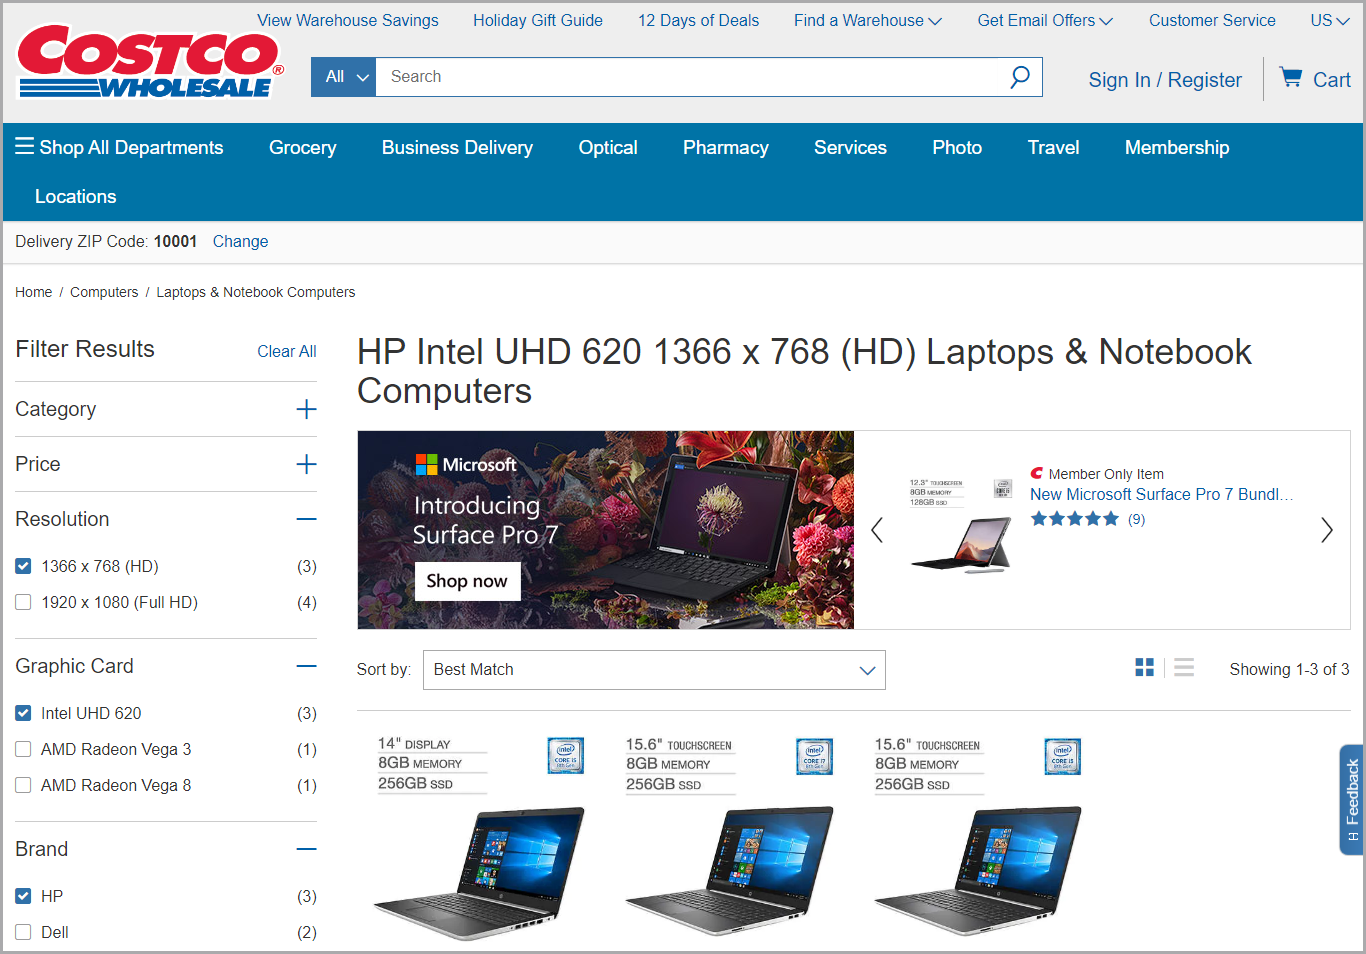Image resolution: width=1366 pixels, height=954 pixels.
Task: Open the All search category dropdown
Action: point(344,77)
